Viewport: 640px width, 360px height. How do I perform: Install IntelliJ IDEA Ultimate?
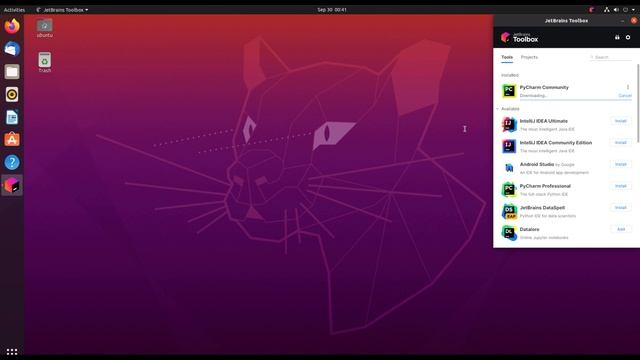pos(621,121)
